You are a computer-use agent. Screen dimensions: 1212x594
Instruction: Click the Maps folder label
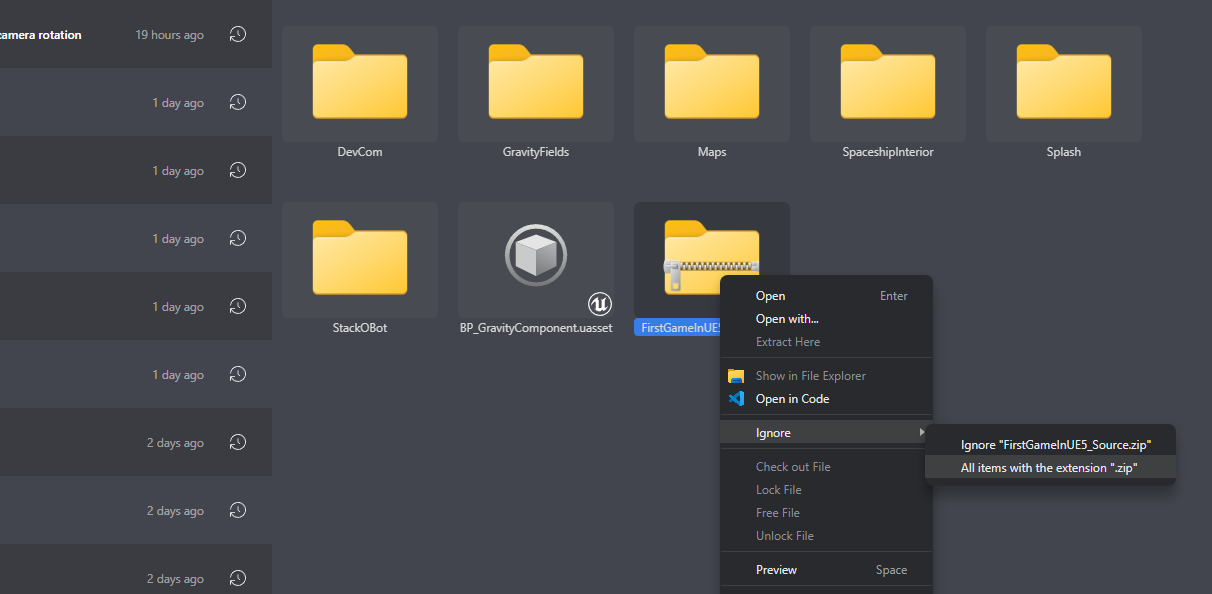pos(712,152)
